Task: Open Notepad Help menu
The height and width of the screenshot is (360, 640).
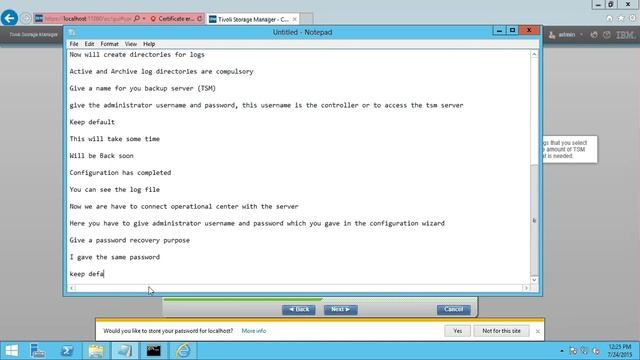Action: 149,44
